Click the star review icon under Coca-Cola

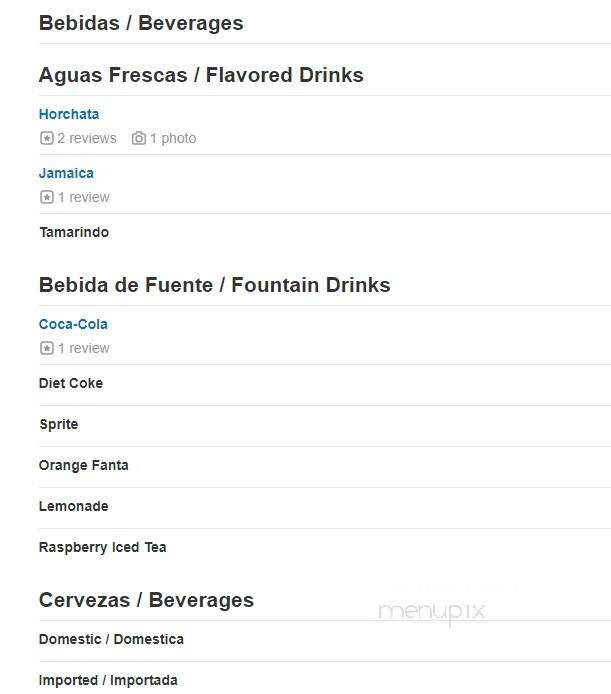point(46,348)
